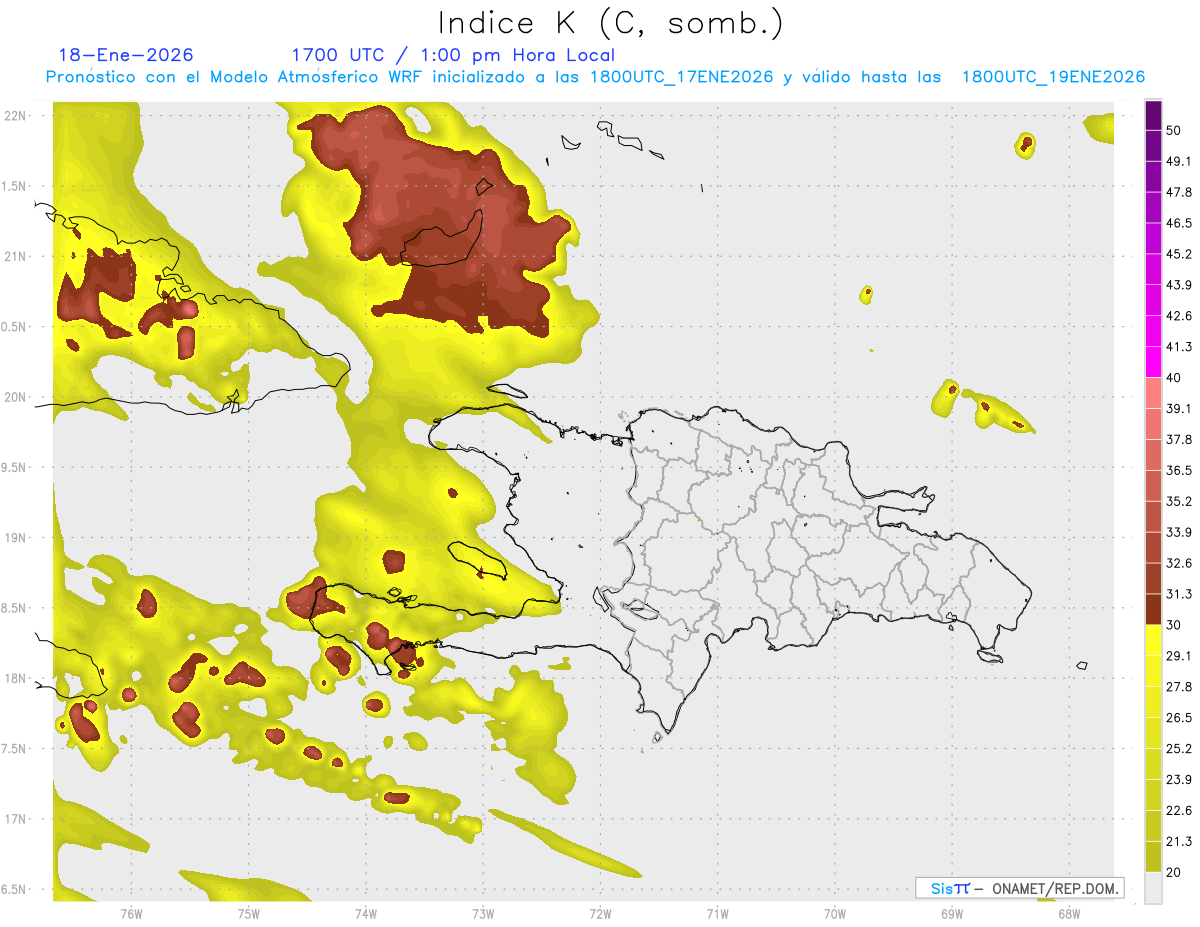Viewport: 1200px width, 927px height.
Task: Click the colorbar value '49.1'
Action: 1179,161
